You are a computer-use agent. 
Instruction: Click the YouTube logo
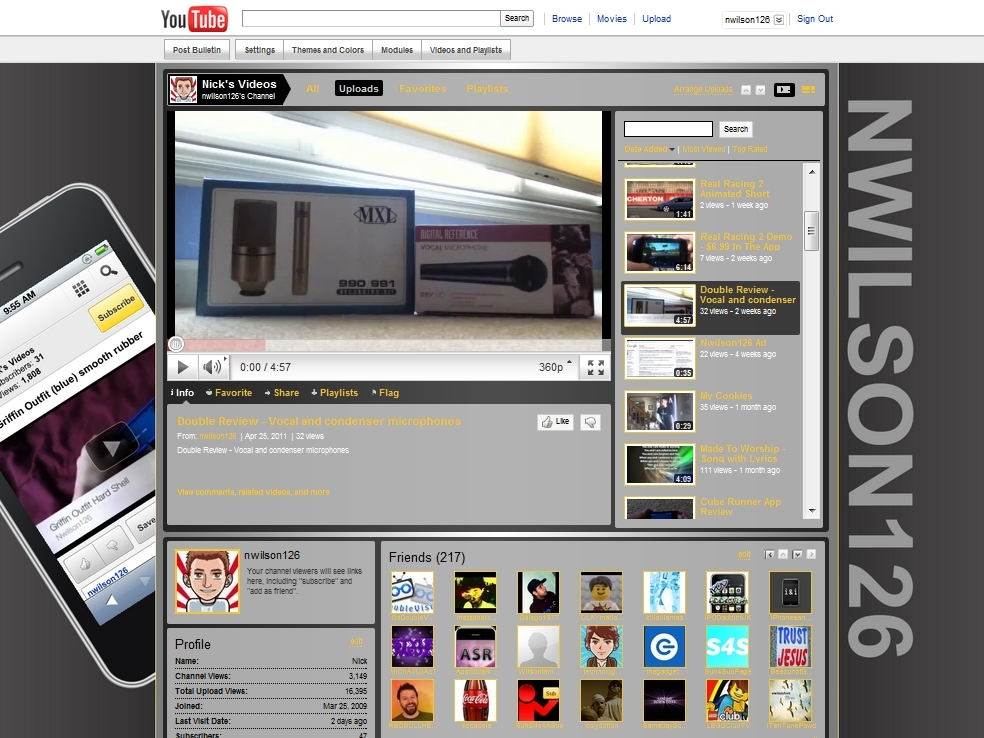tap(194, 19)
